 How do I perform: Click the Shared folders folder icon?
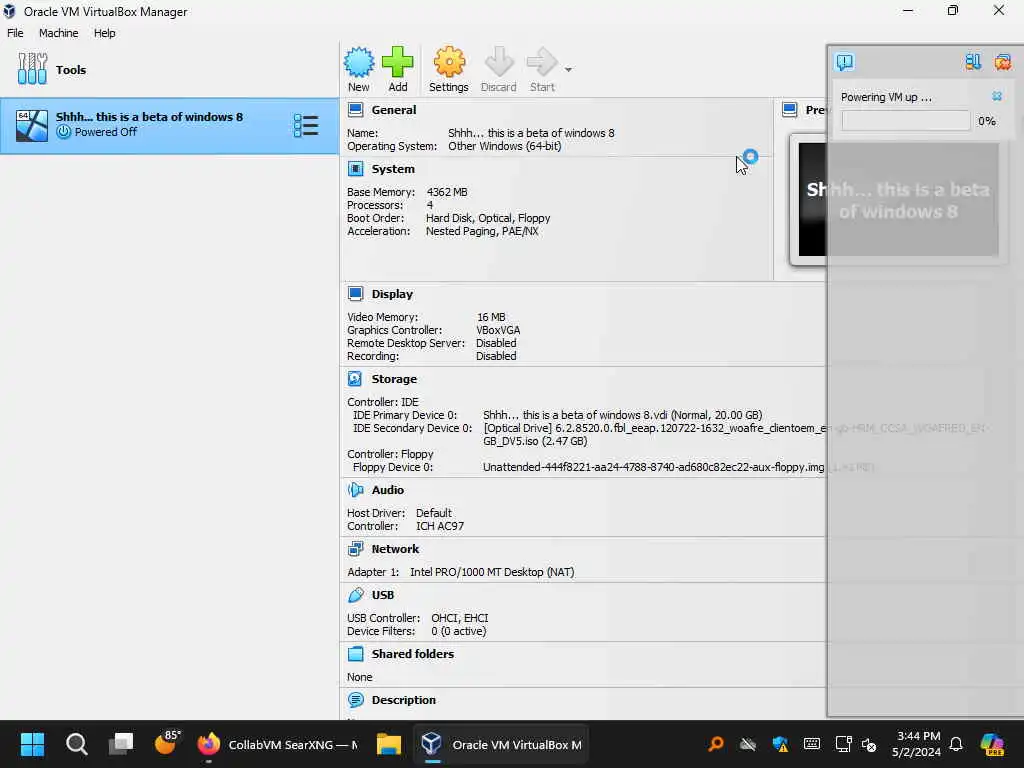[x=355, y=654]
